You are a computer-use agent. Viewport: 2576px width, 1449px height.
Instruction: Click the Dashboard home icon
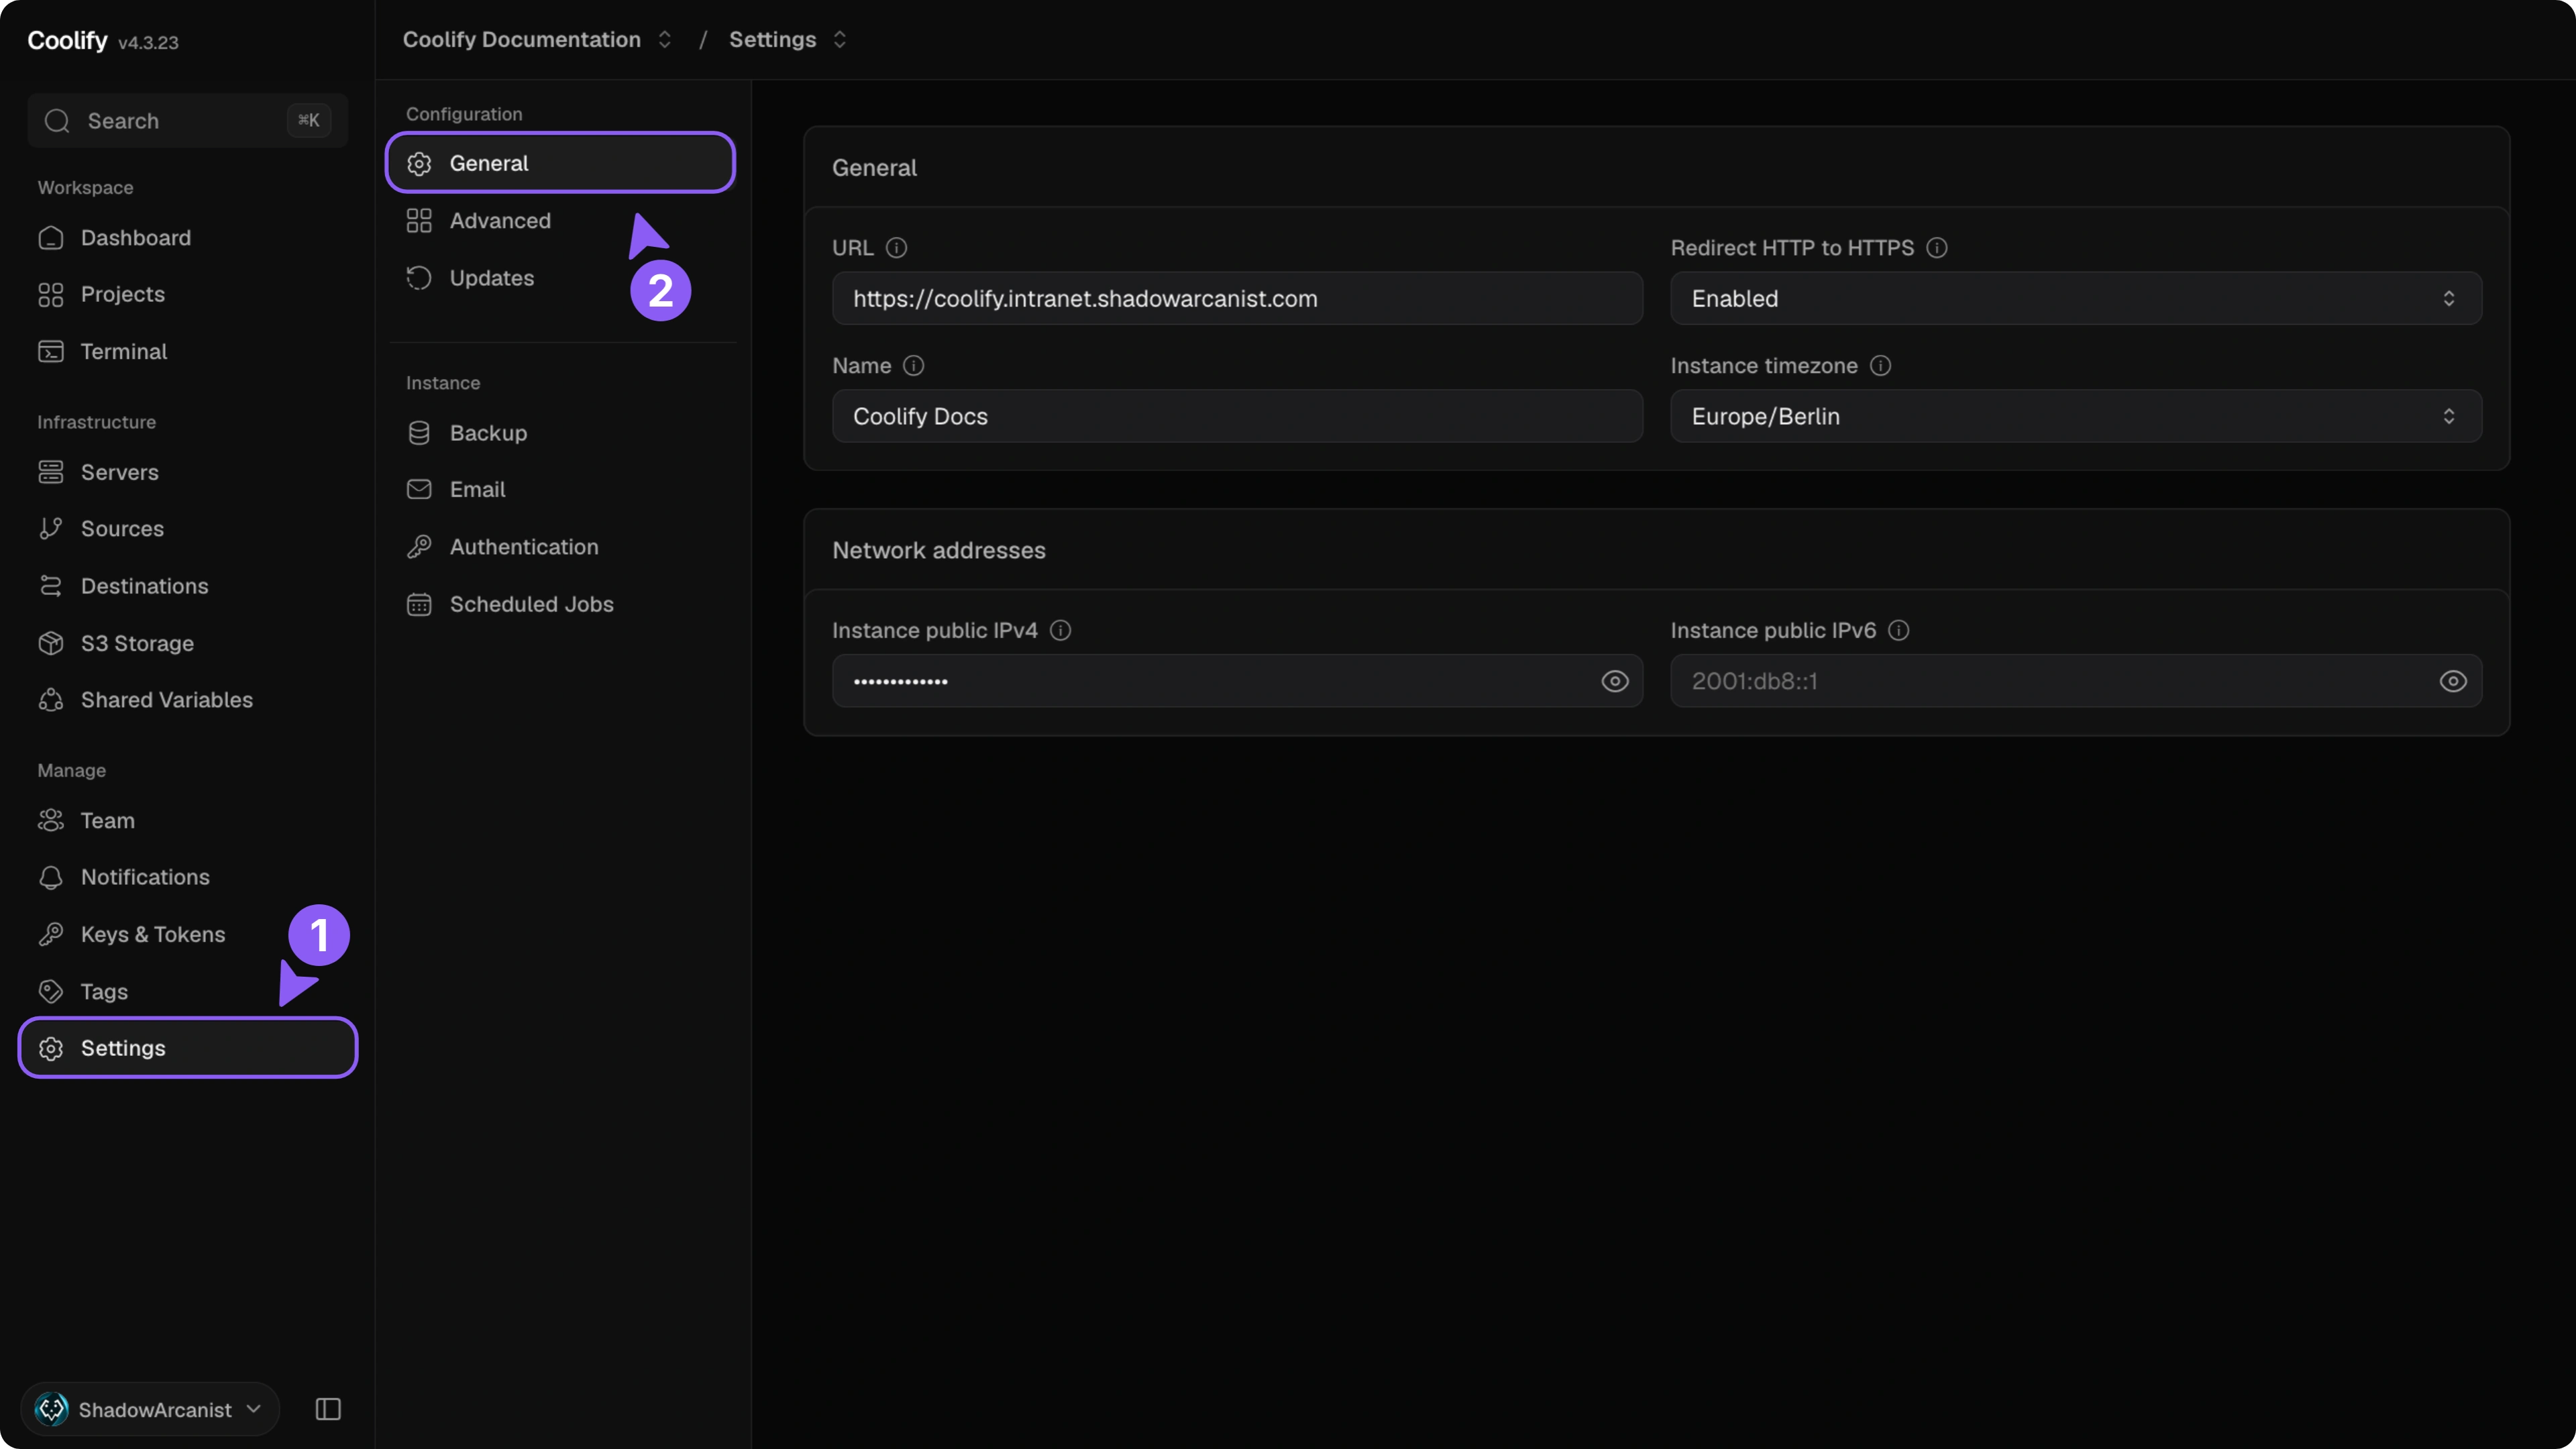point(51,238)
